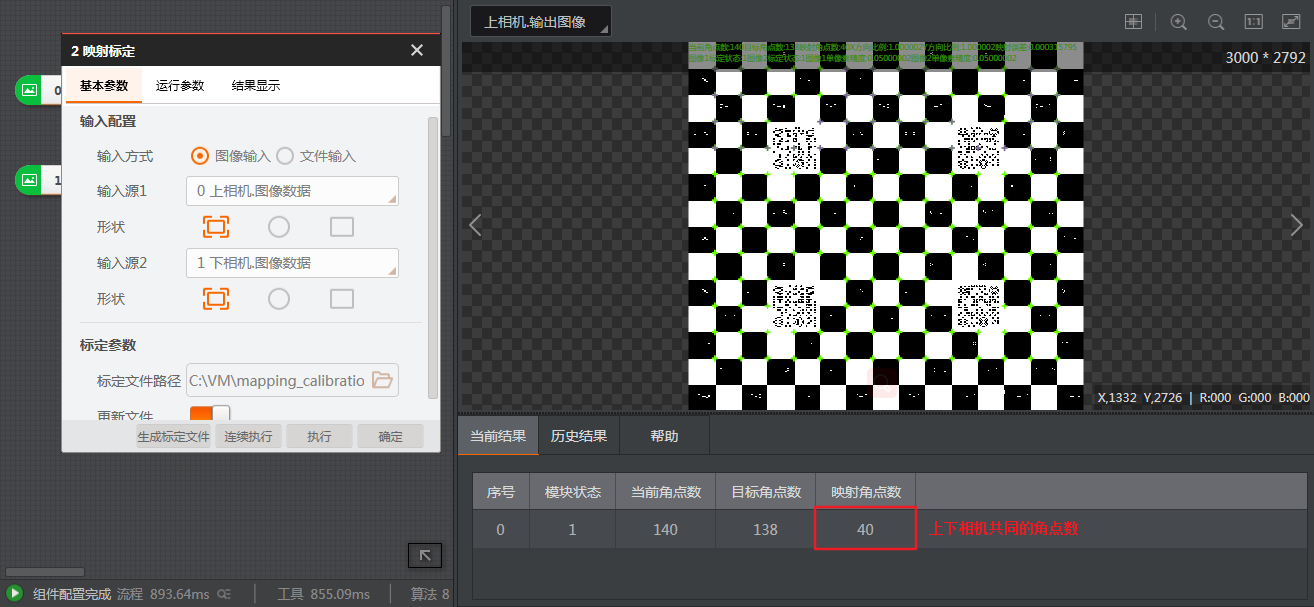The height and width of the screenshot is (607, 1314).
Task: Zoom in on the output image
Action: click(x=1179, y=21)
